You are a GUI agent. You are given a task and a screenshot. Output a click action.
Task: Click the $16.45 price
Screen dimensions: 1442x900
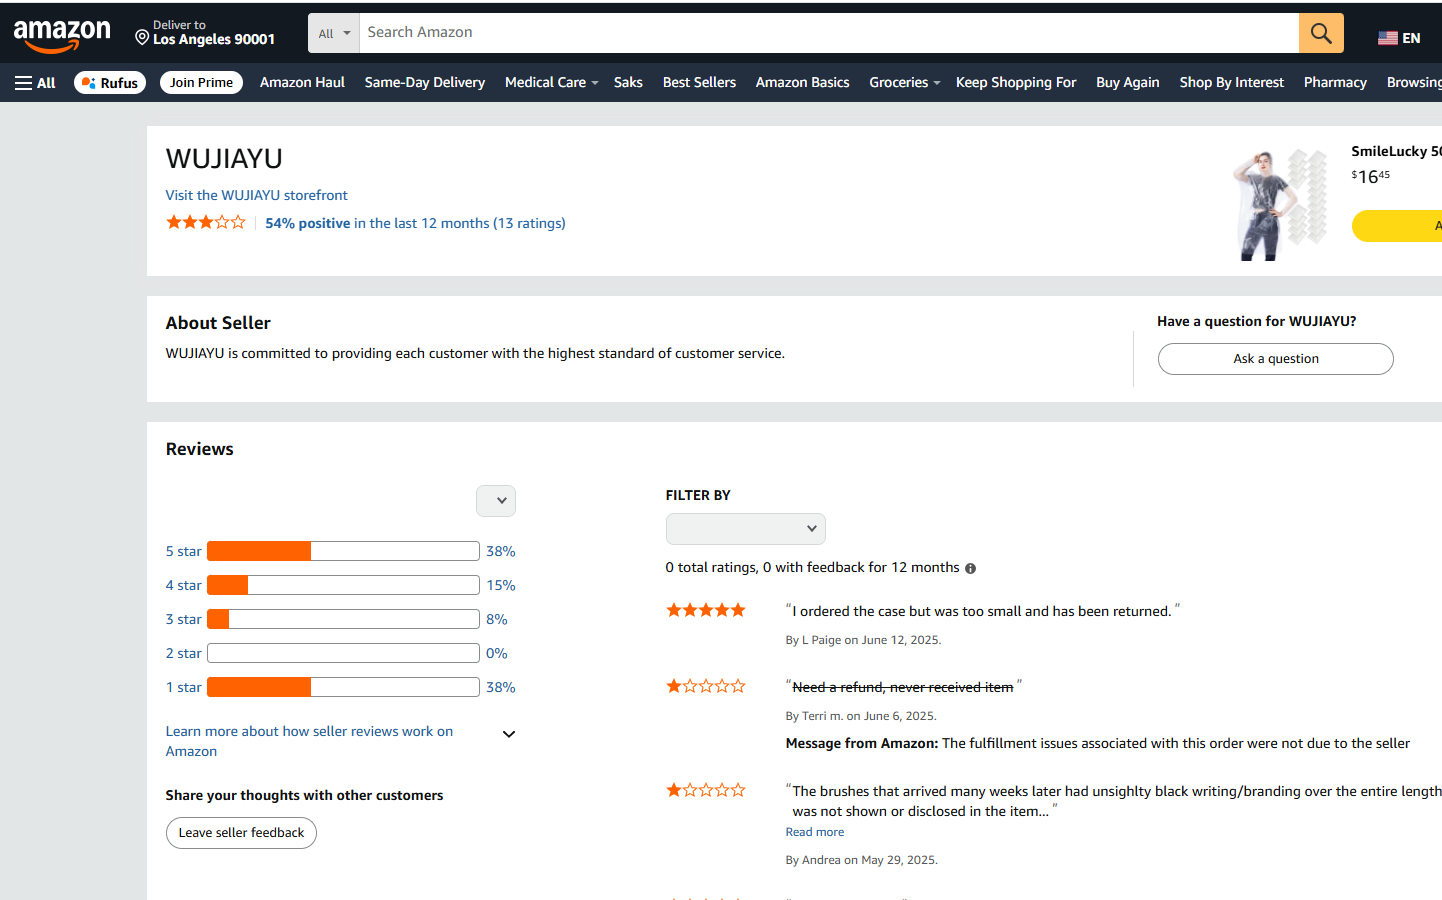pyautogui.click(x=1370, y=176)
